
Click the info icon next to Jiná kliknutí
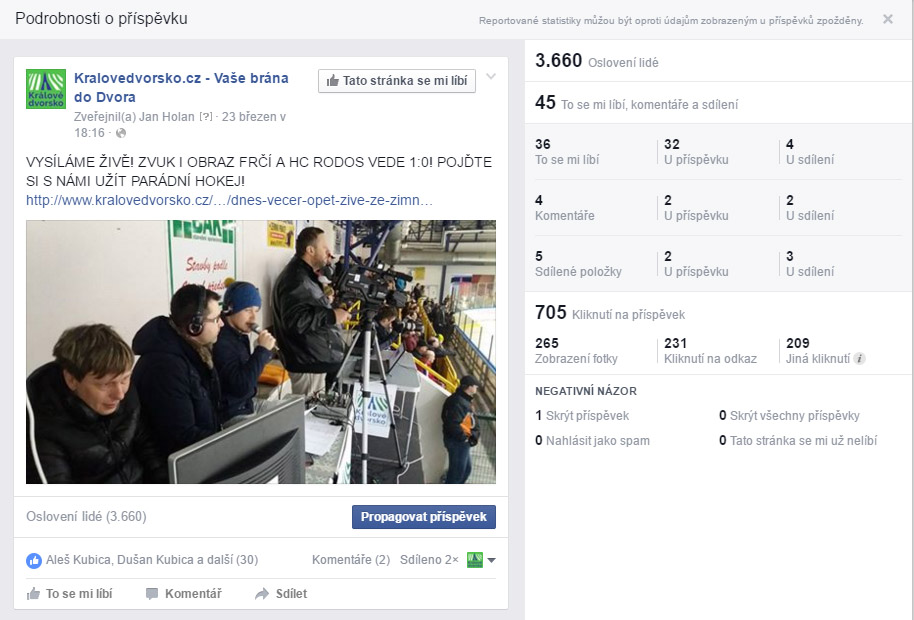[860, 359]
